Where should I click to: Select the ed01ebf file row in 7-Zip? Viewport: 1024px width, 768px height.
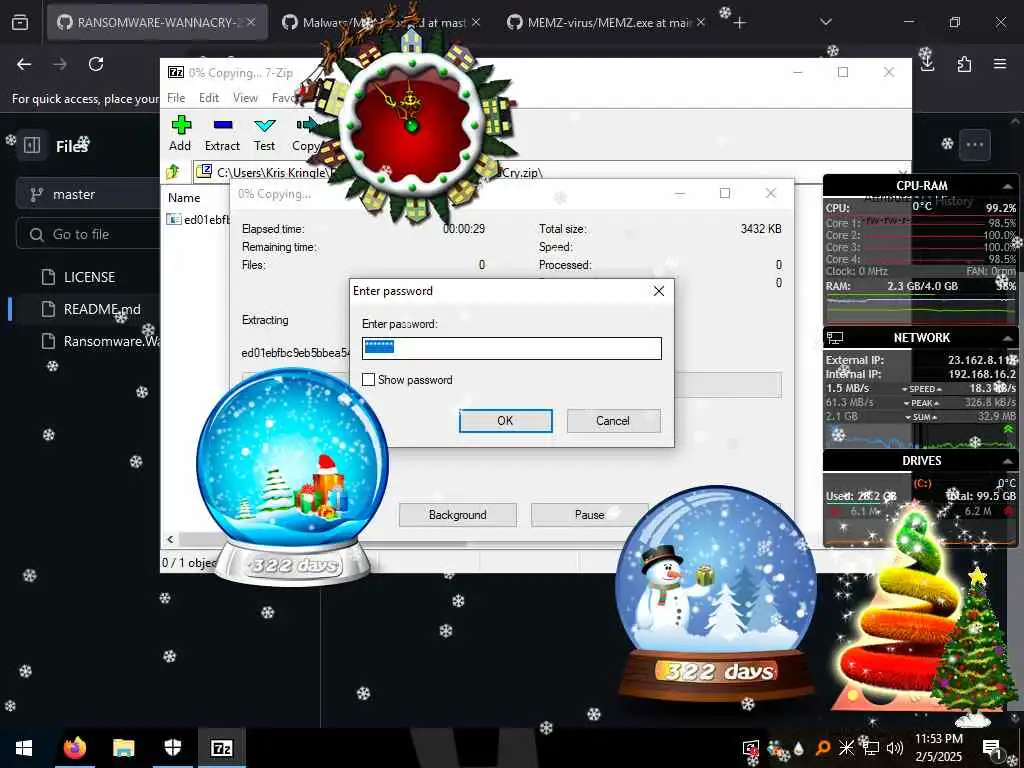[197, 219]
